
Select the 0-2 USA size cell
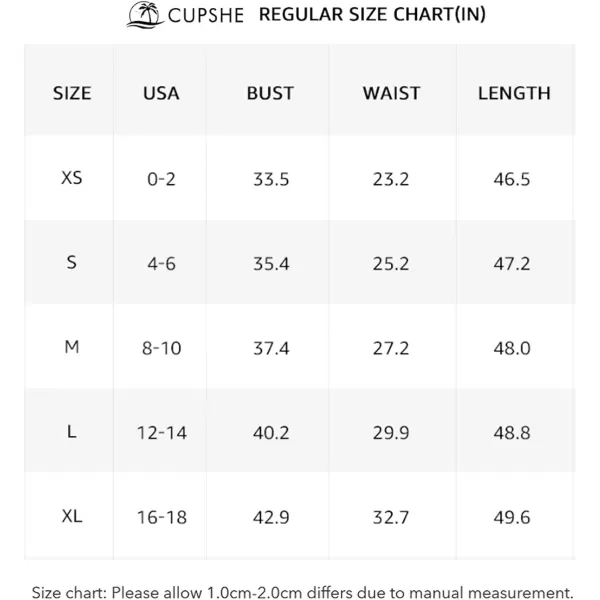(161, 179)
